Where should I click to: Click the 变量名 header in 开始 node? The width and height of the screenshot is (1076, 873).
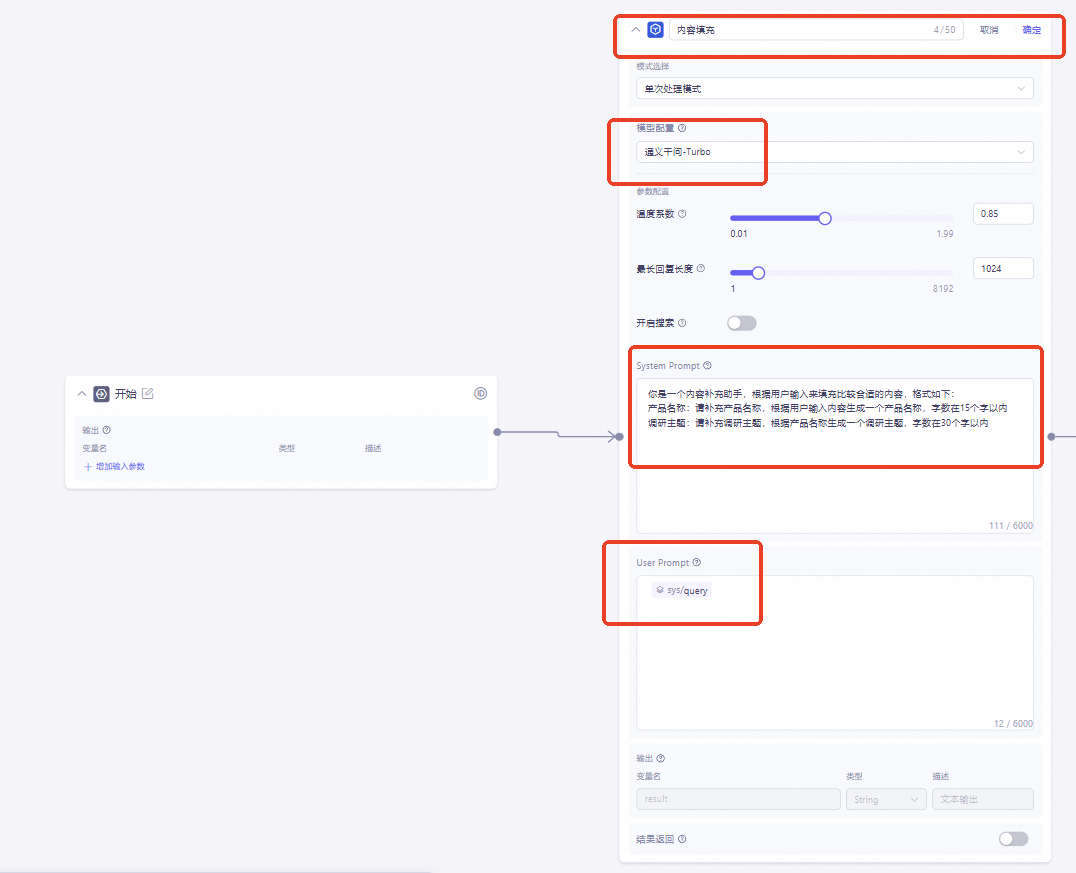[x=95, y=448]
